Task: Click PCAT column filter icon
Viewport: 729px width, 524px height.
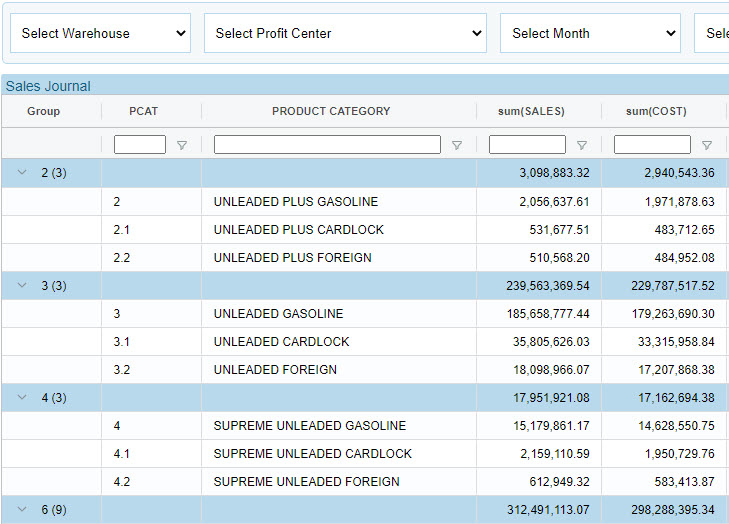Action: pos(182,146)
